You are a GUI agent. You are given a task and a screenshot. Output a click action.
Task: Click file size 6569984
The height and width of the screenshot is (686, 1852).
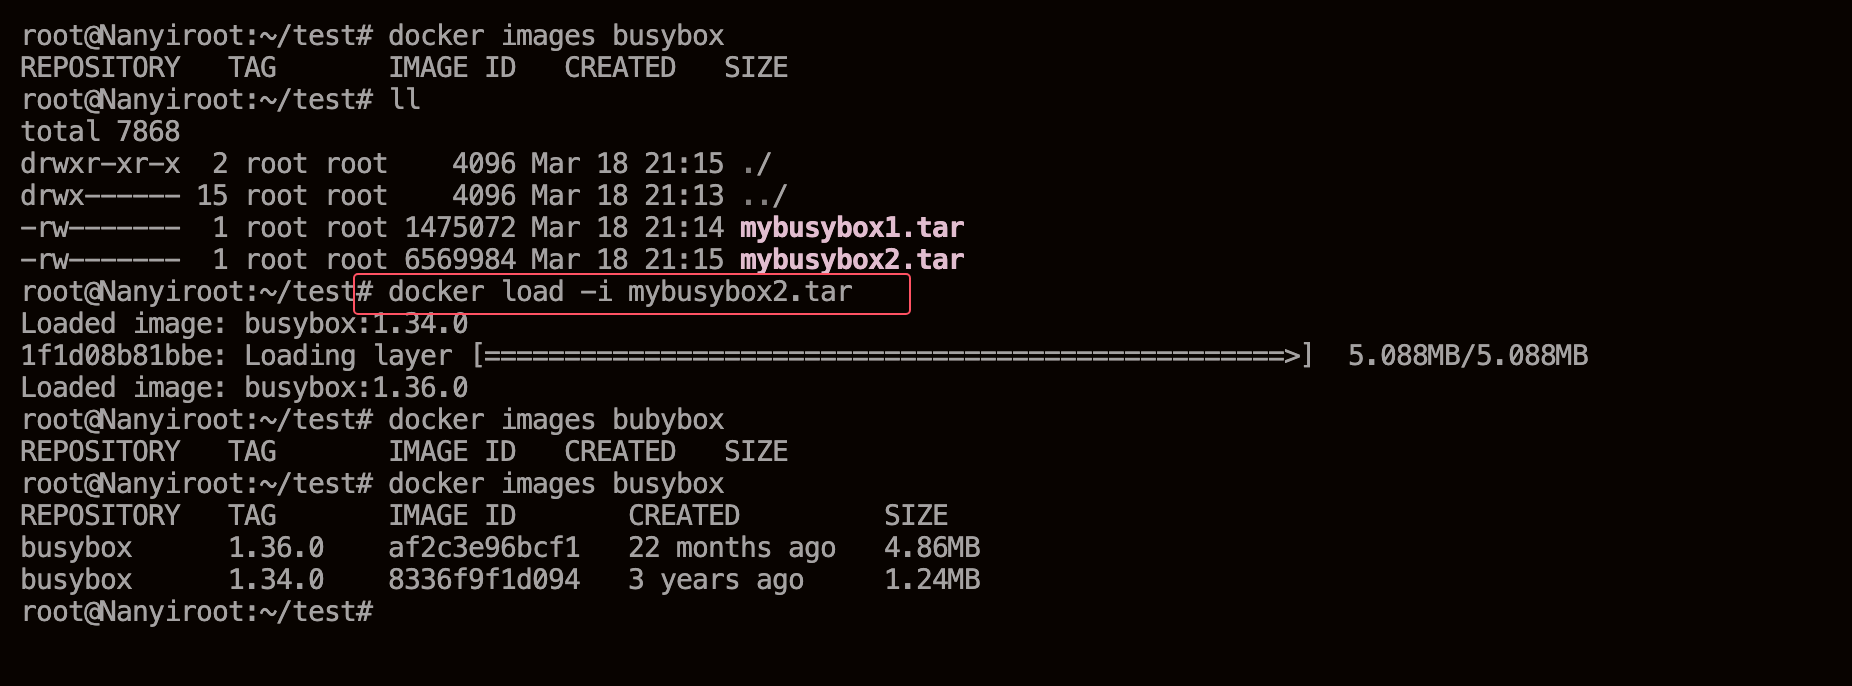(460, 260)
